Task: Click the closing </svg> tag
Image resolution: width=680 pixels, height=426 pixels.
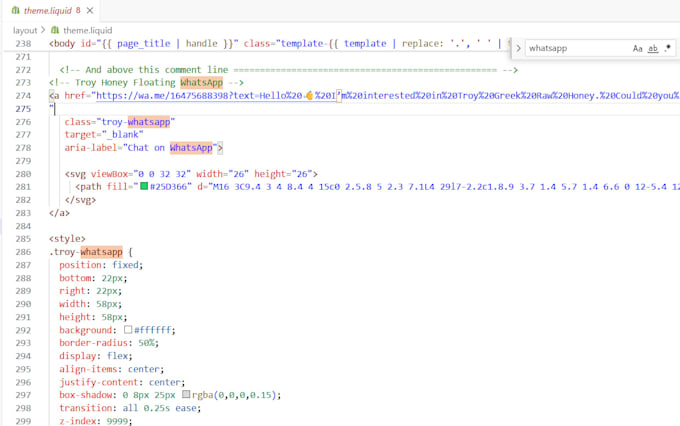Action: pos(80,200)
